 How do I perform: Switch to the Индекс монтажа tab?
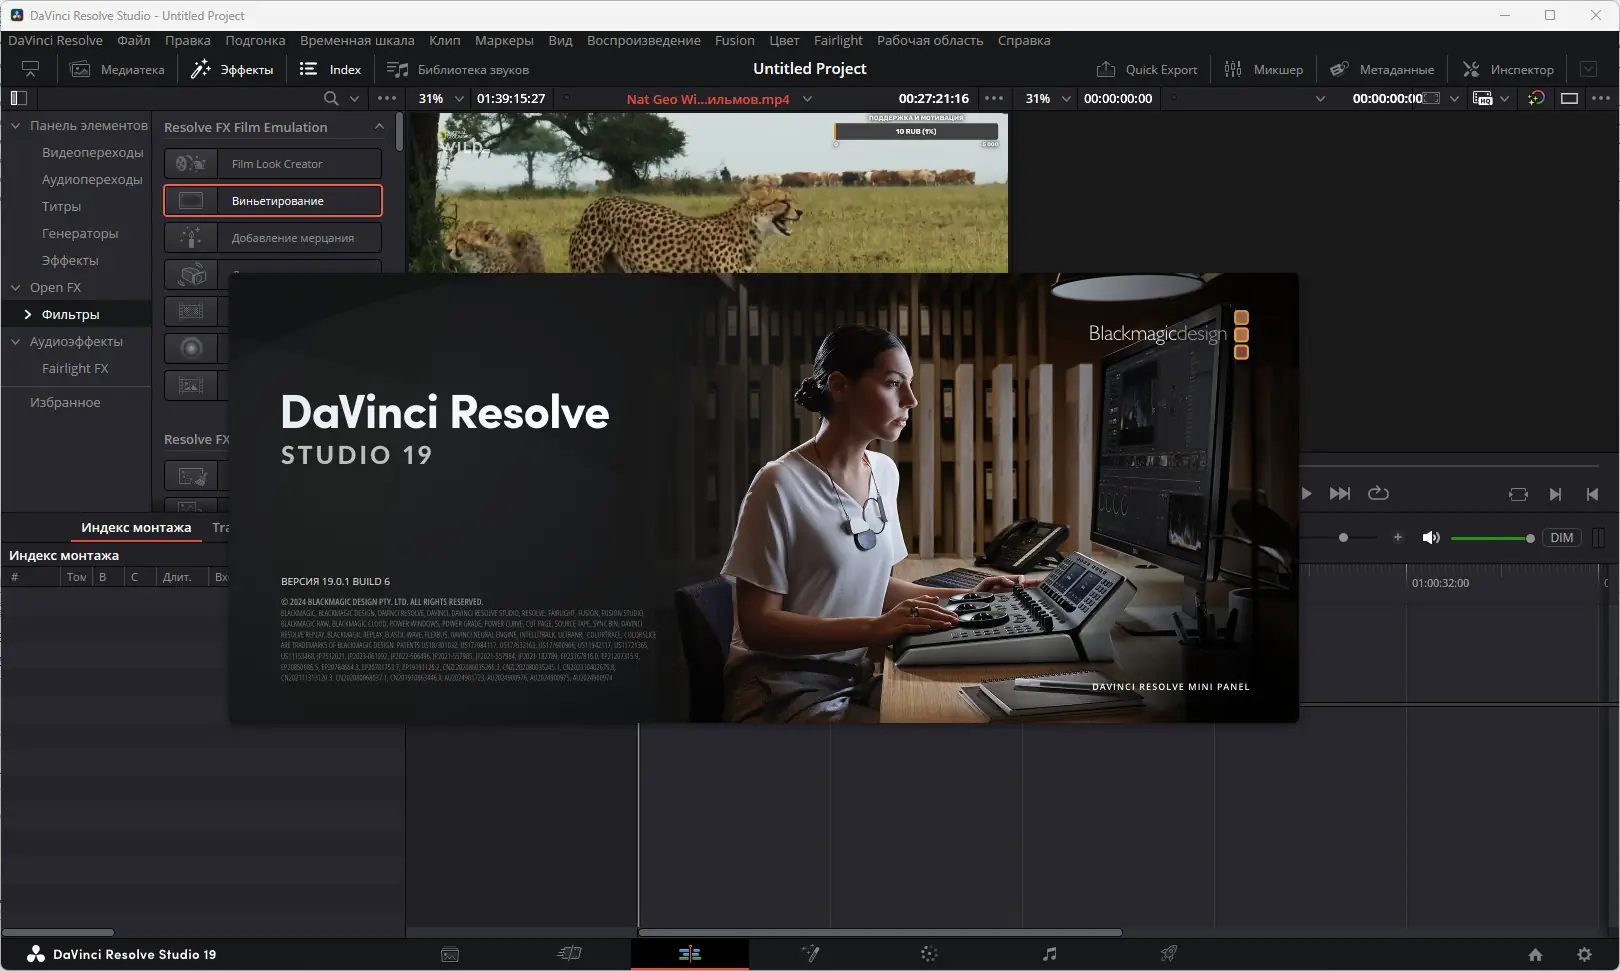tap(136, 527)
